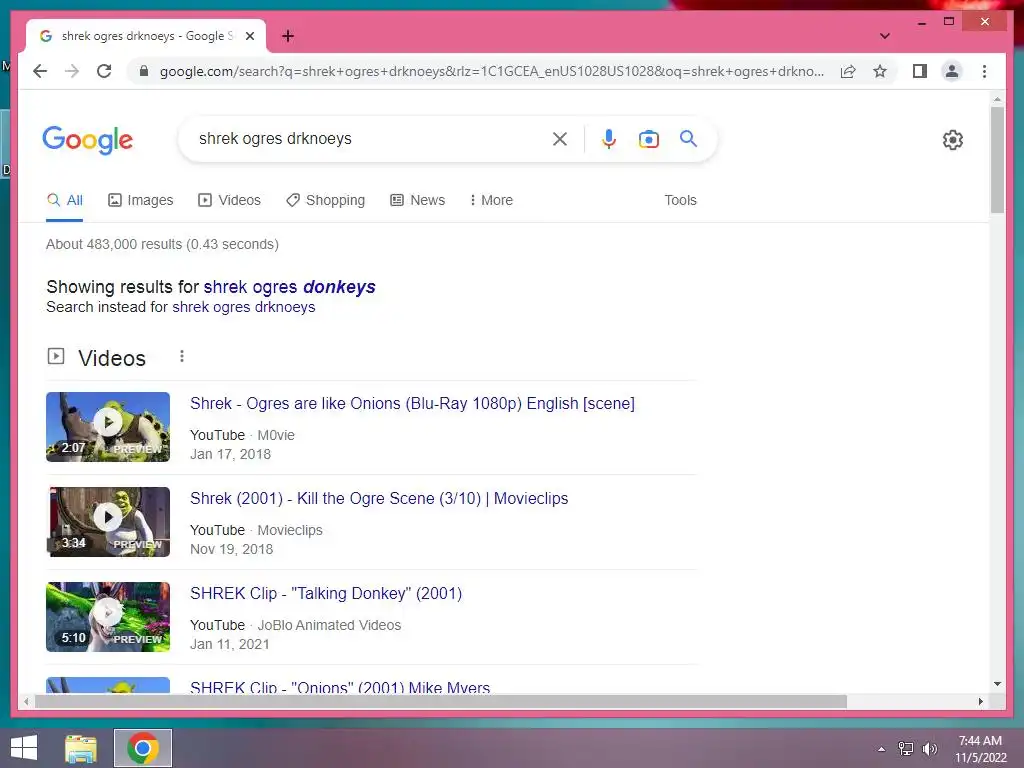
Task: Search by image with camera icon
Action: pyautogui.click(x=648, y=138)
